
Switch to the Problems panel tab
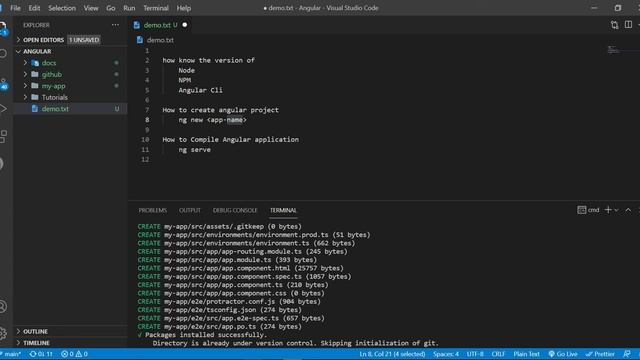click(x=152, y=210)
